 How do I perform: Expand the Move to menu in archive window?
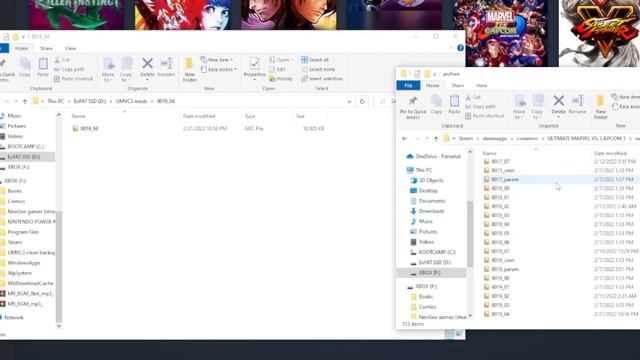519,107
